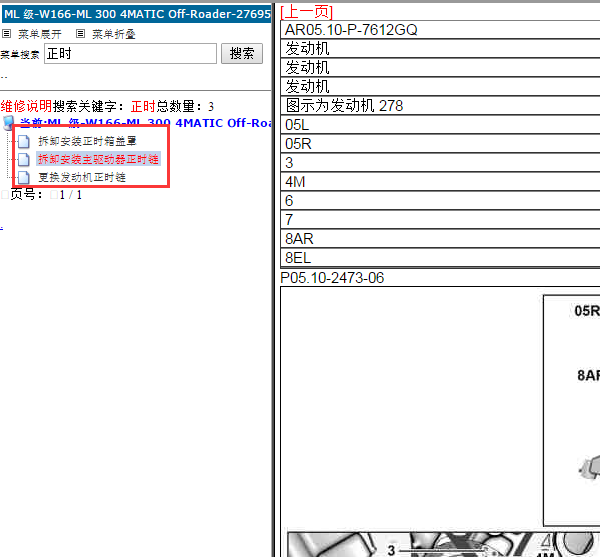Open 拆卸安装正时箱盖罩 document icon
Screen dimensions: 600x557
(x=24, y=141)
